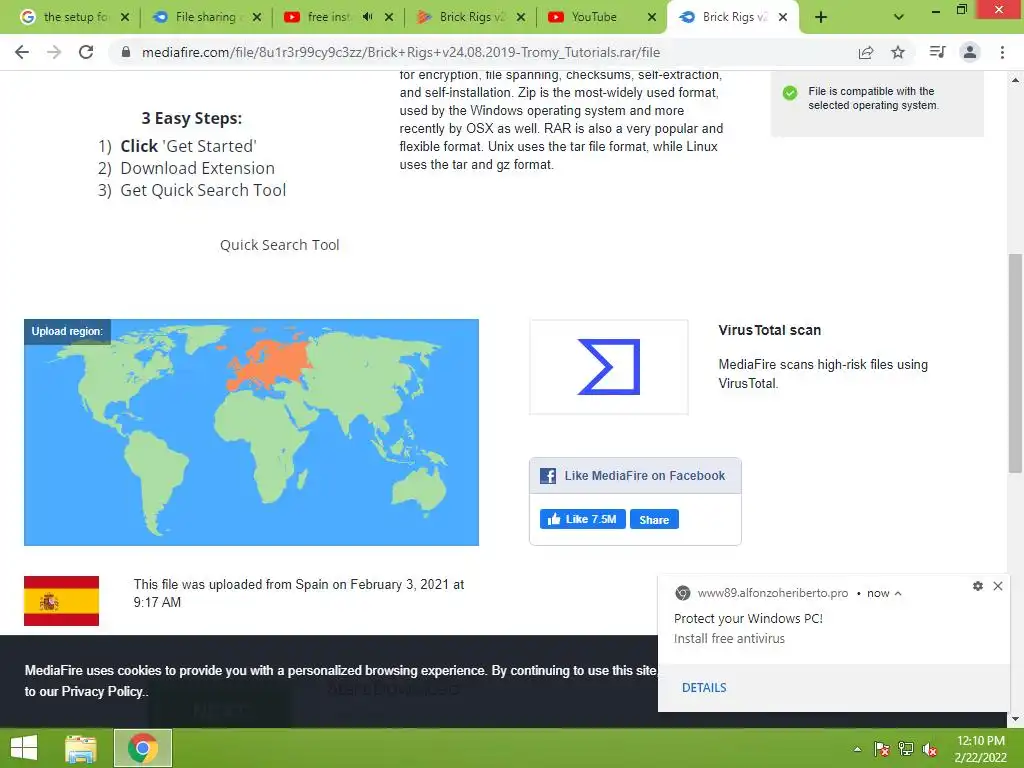Image resolution: width=1024 pixels, height=768 pixels.
Task: Click the Facebook 'Share' button
Action: pos(654,519)
